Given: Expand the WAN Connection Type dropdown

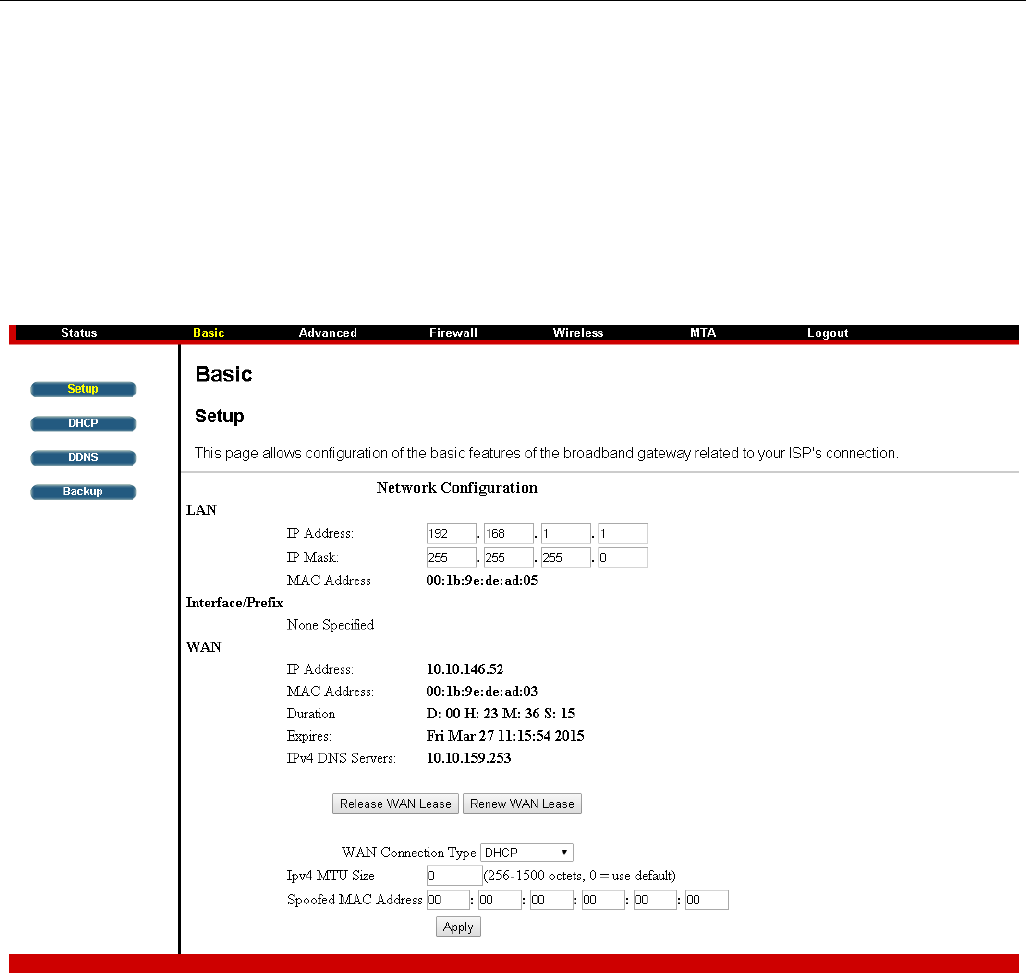Looking at the screenshot, I should point(527,853).
